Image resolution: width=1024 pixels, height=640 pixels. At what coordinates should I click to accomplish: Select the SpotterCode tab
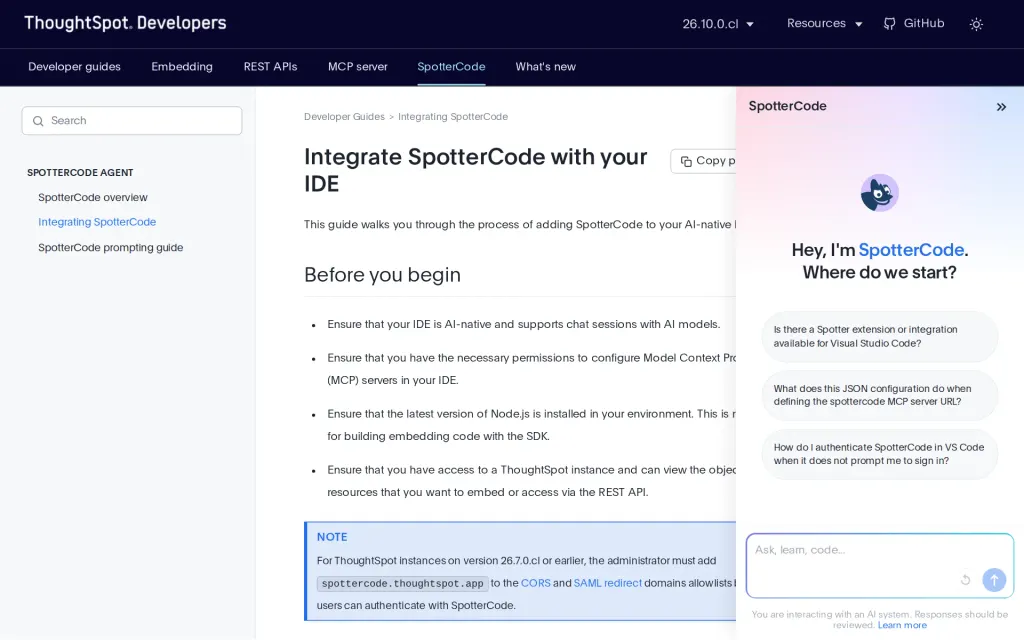(451, 67)
